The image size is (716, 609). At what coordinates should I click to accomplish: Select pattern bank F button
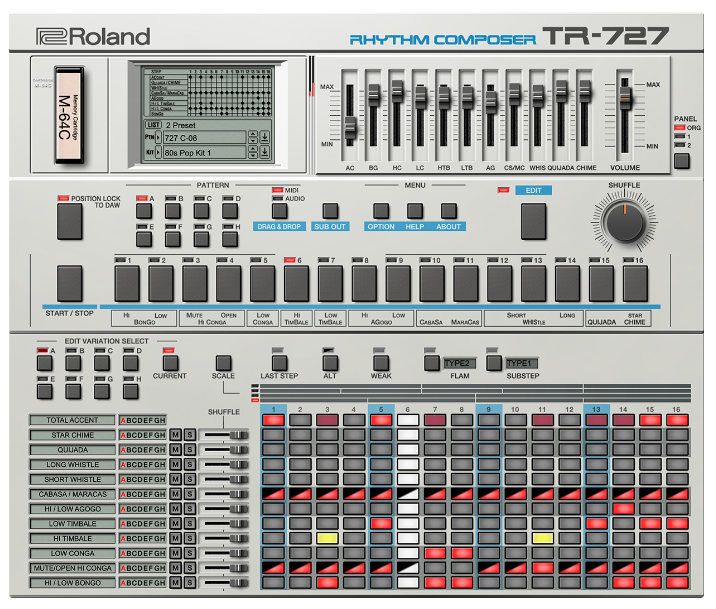(x=173, y=239)
